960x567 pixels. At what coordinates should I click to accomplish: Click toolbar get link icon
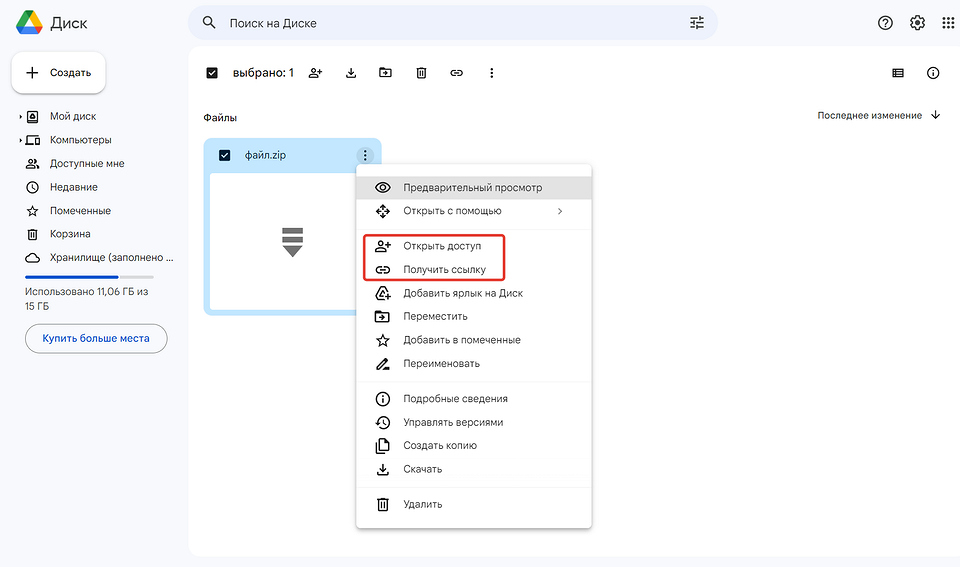(x=456, y=73)
